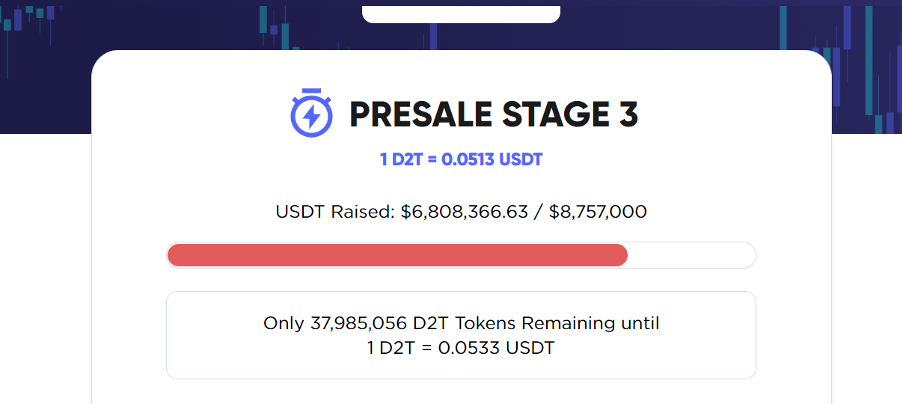This screenshot has height=404, width=902.
Task: Click the USDT Raised amount line
Action: point(461,212)
